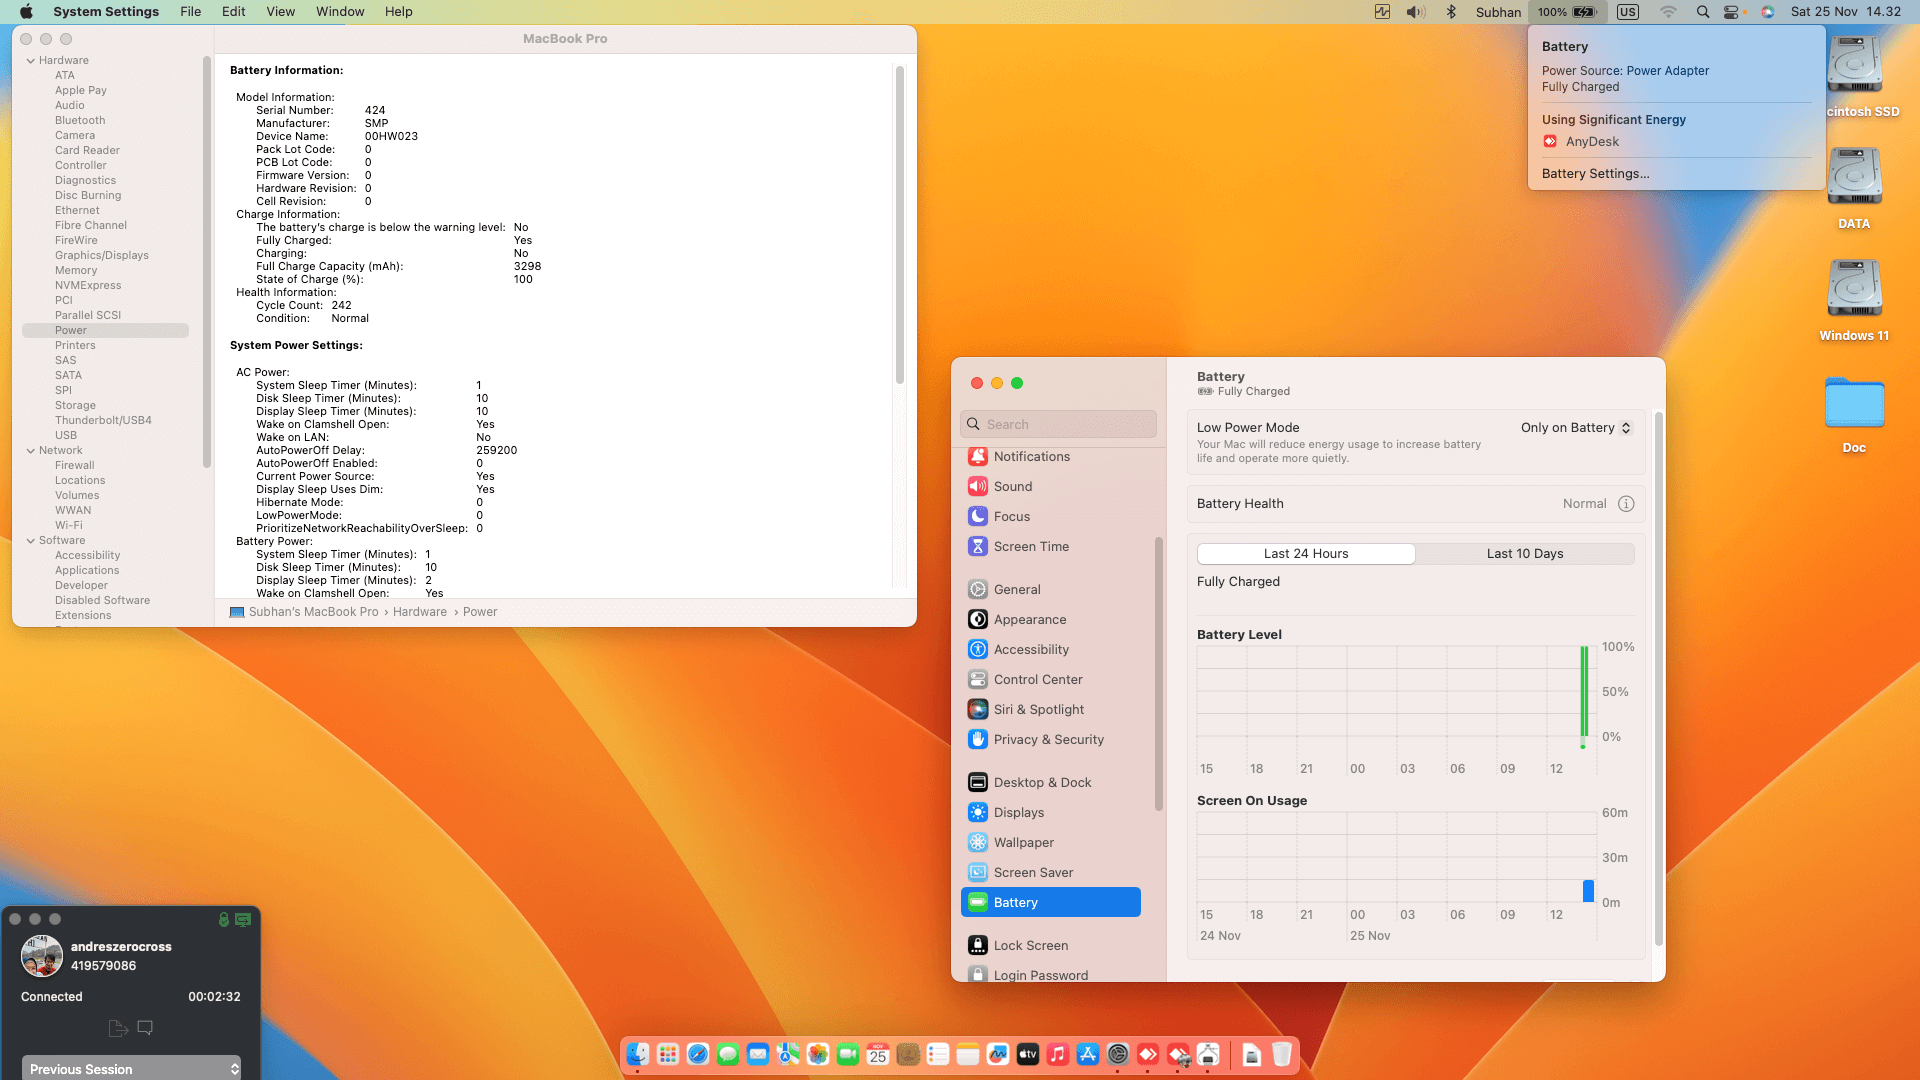Open Launchpad in the Dock

668,1054
